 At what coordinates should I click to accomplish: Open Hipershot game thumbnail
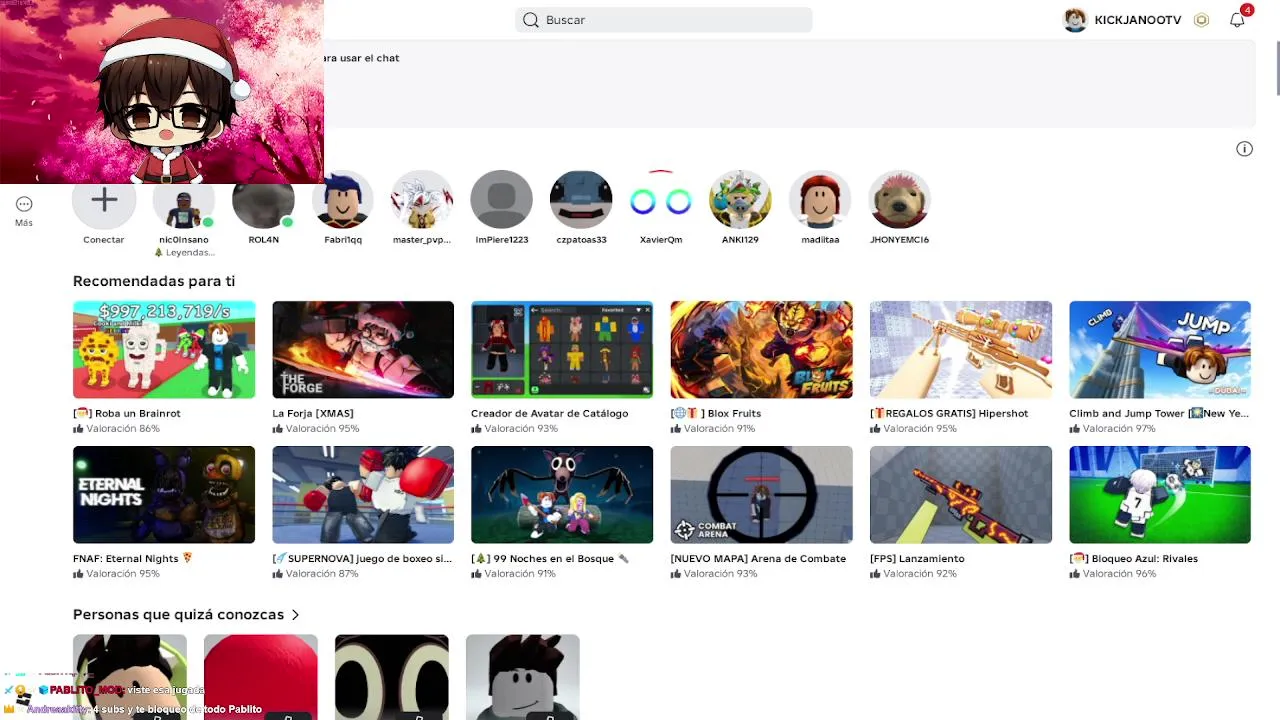pos(961,350)
